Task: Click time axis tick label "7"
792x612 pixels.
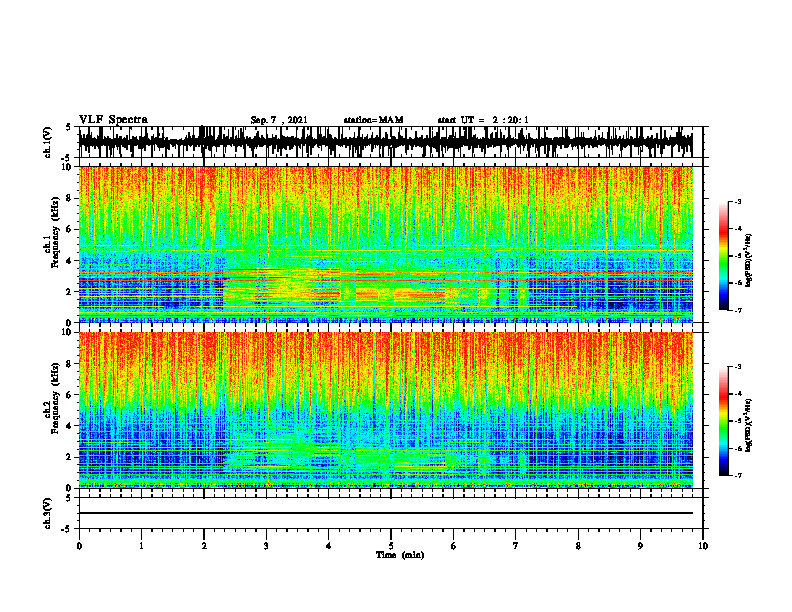Action: (x=516, y=546)
